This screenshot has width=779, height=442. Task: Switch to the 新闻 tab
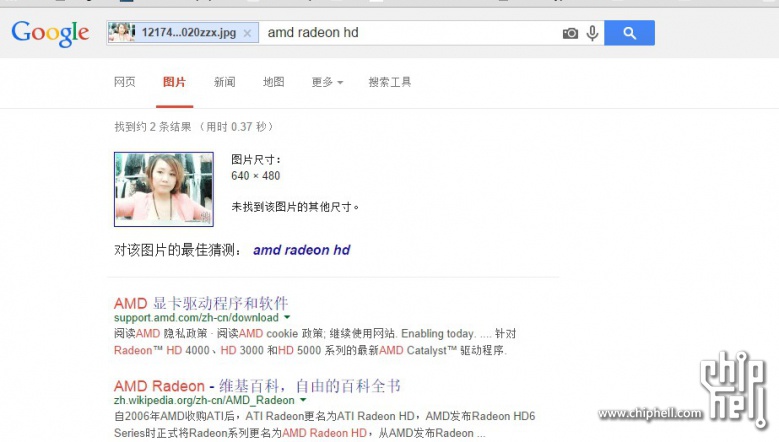tap(225, 82)
